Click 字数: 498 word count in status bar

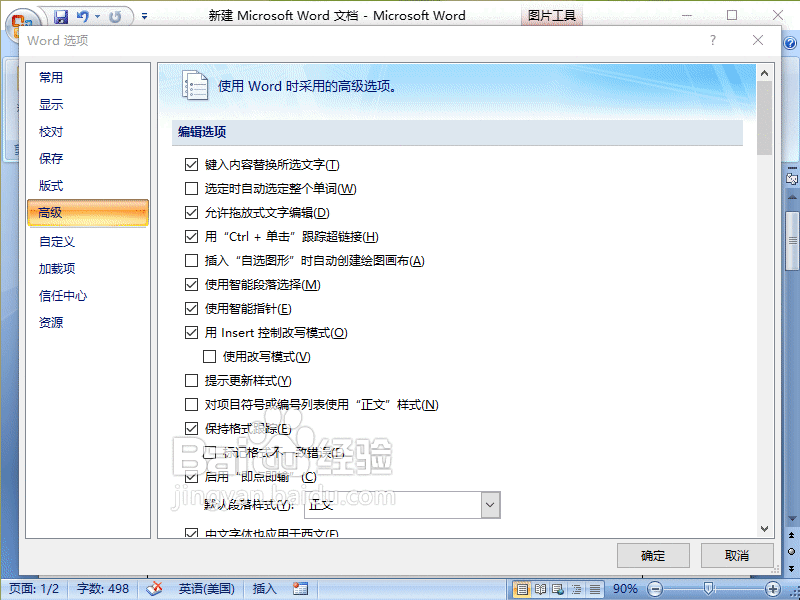pos(103,589)
